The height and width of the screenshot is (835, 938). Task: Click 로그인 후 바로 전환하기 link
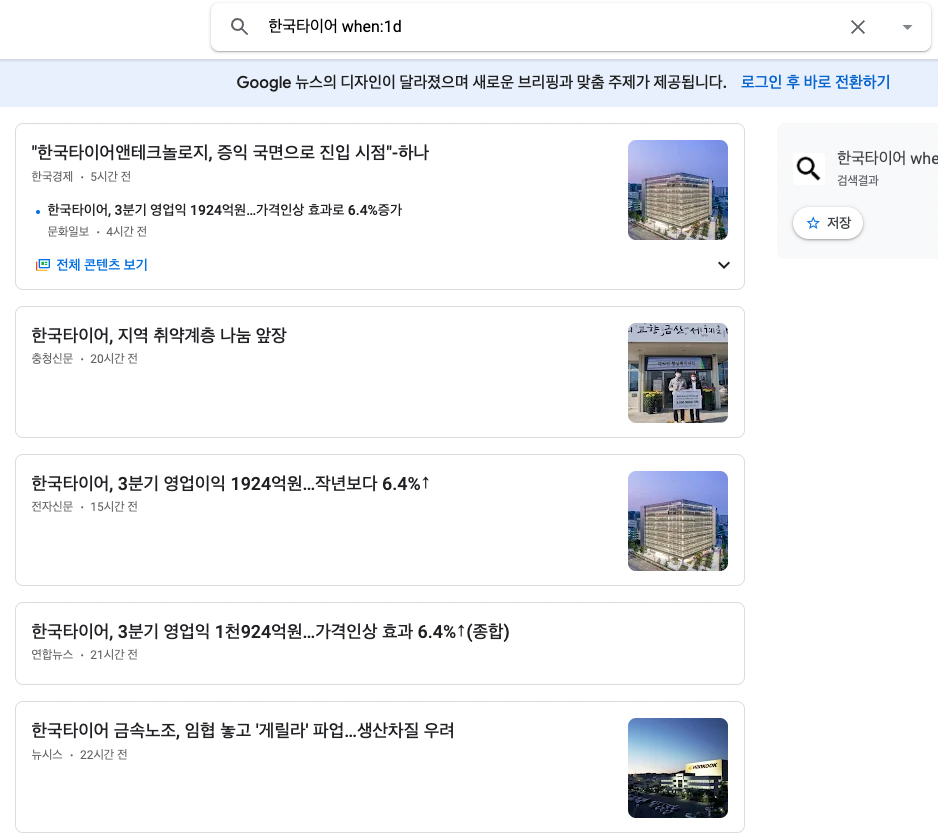click(815, 82)
